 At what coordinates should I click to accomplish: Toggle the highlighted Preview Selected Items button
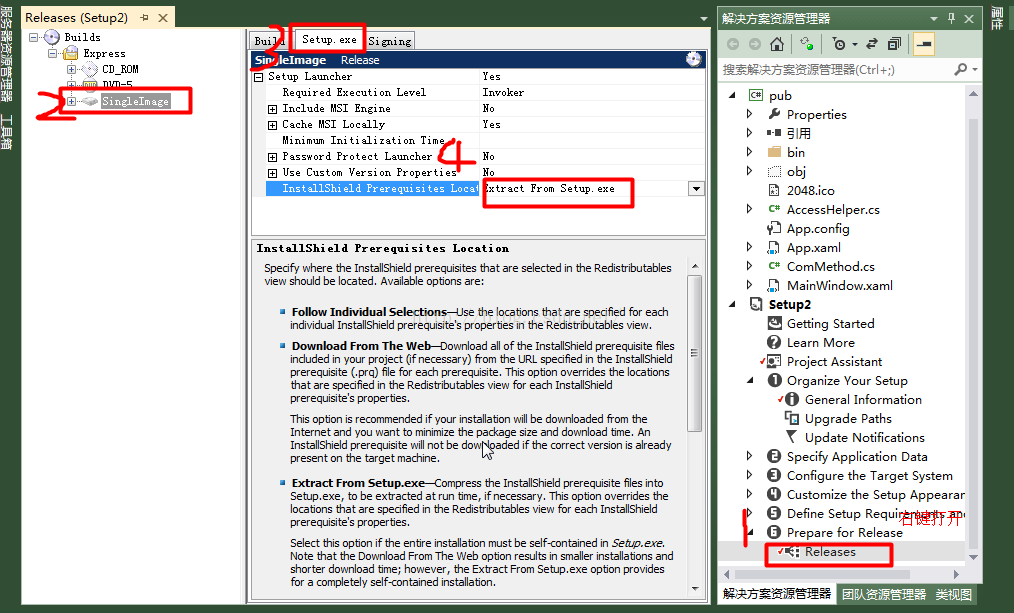[924, 44]
